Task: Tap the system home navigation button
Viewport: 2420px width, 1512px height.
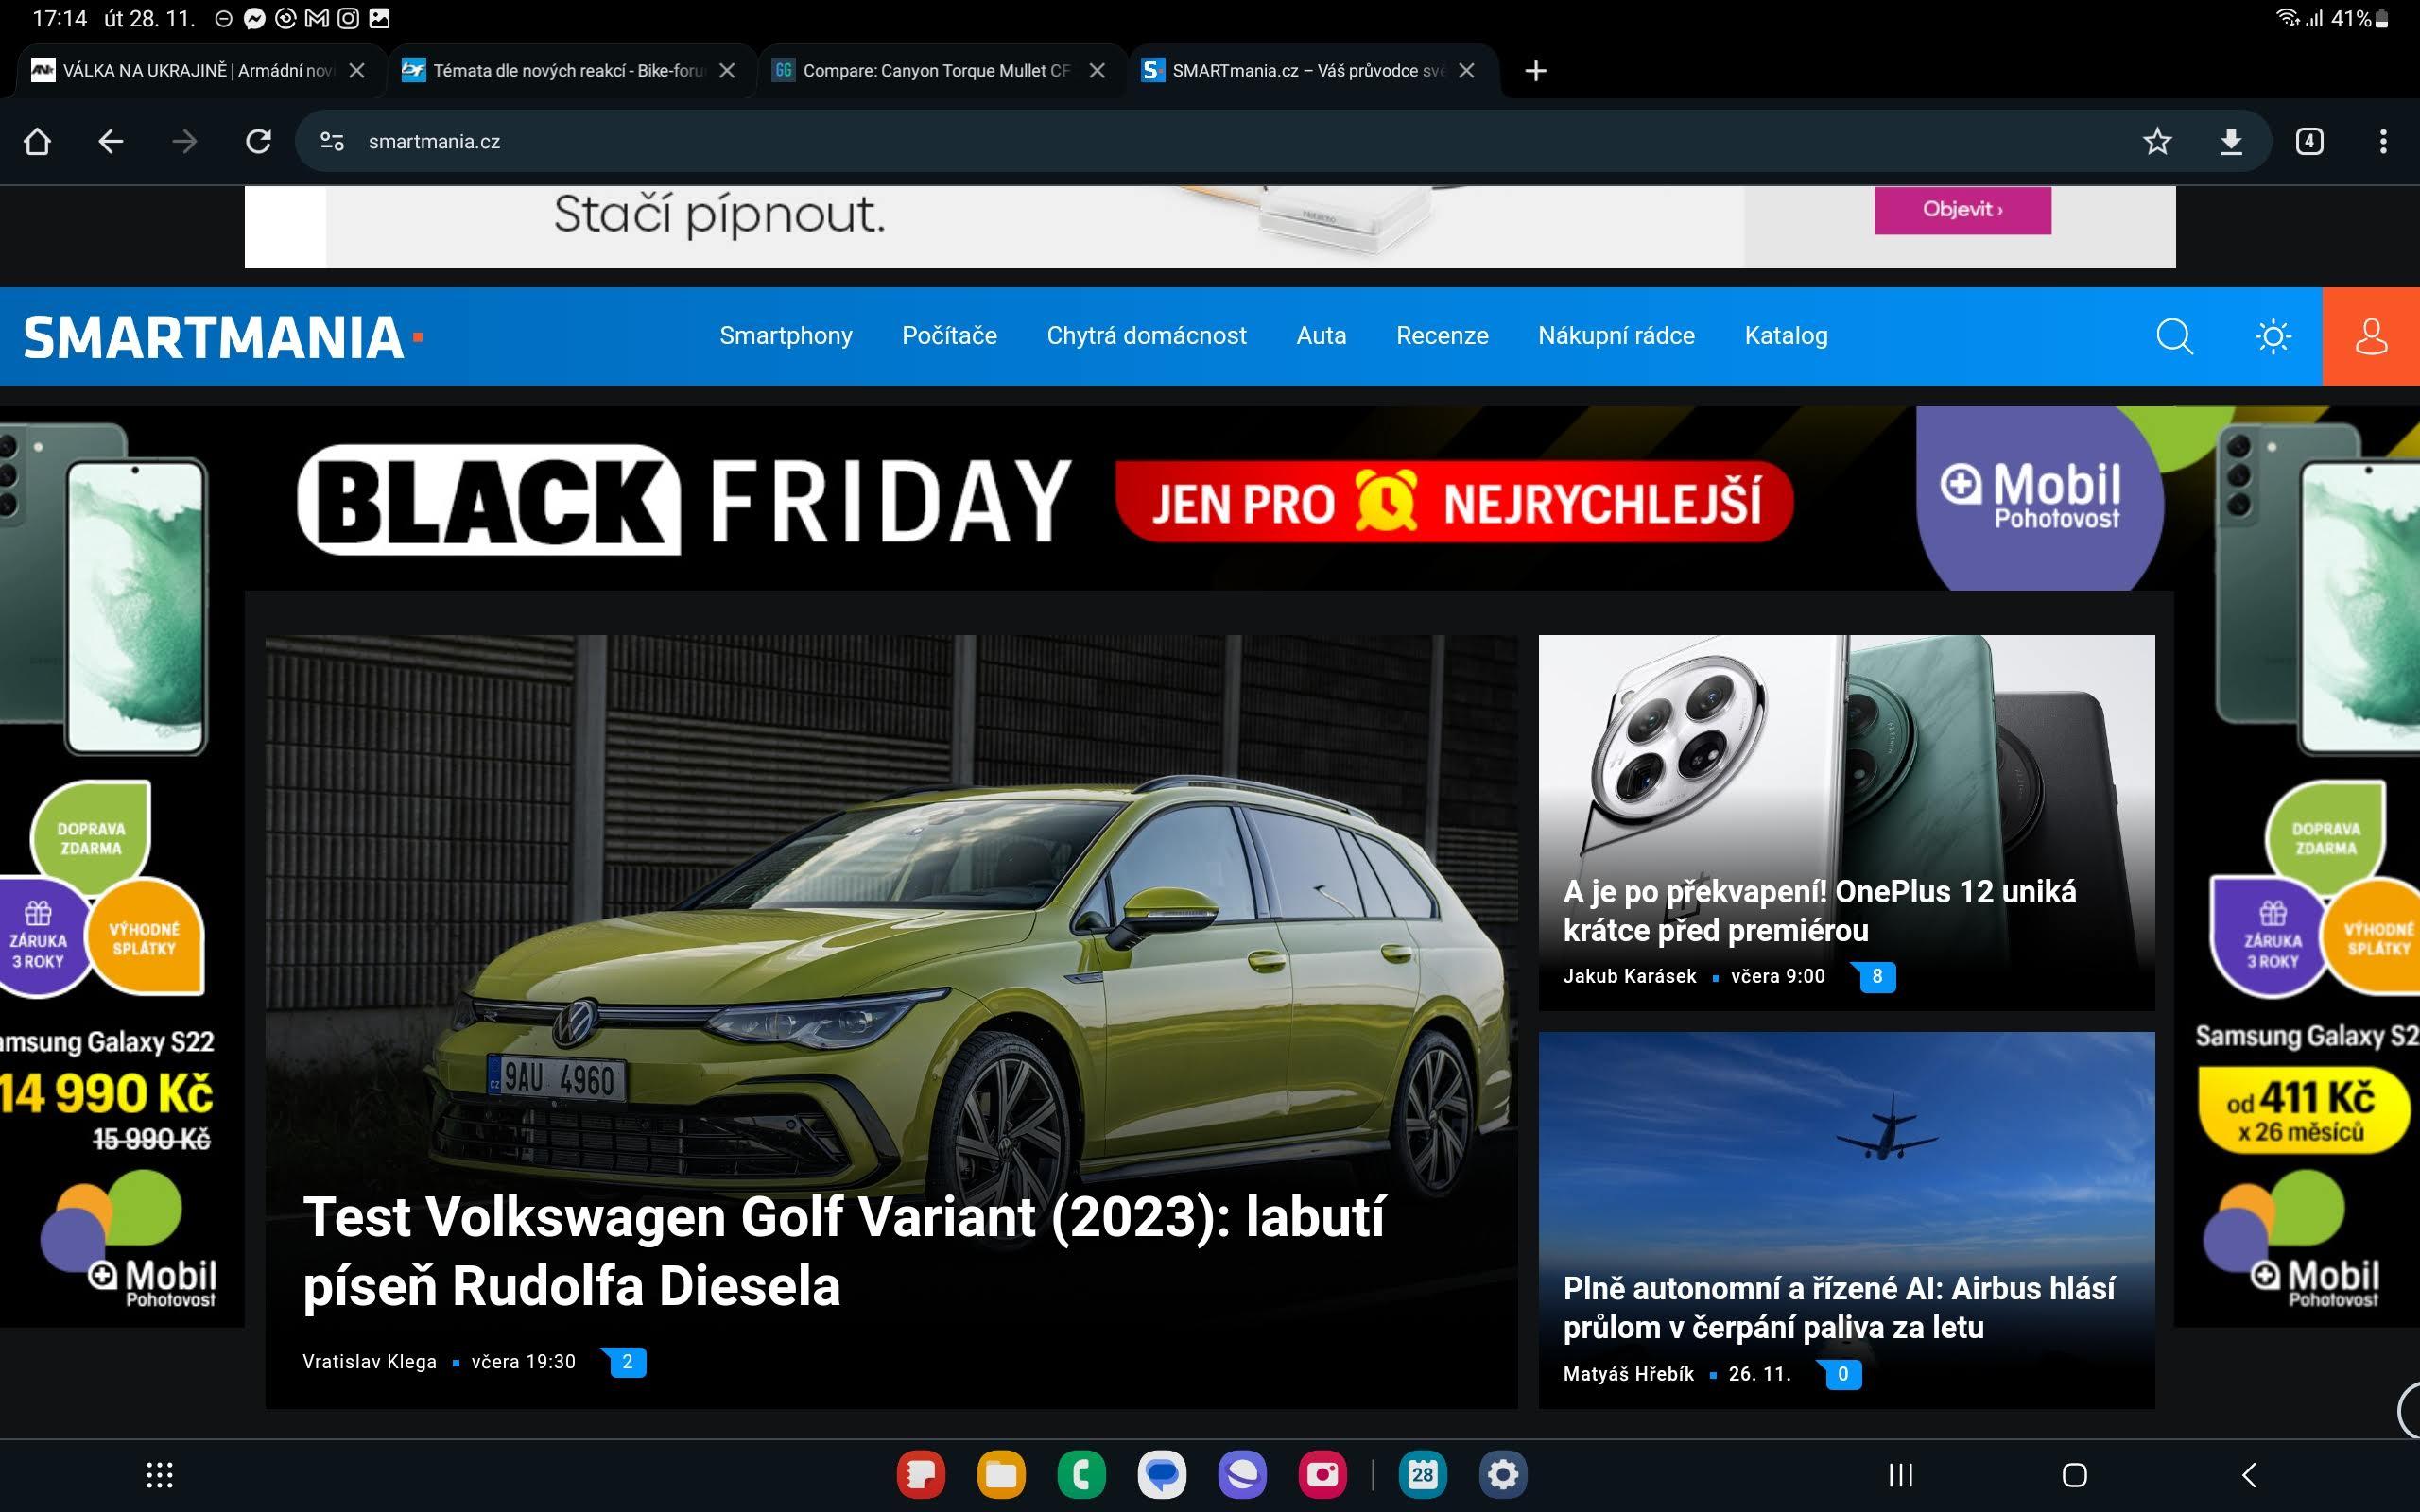Action: 2075,1475
